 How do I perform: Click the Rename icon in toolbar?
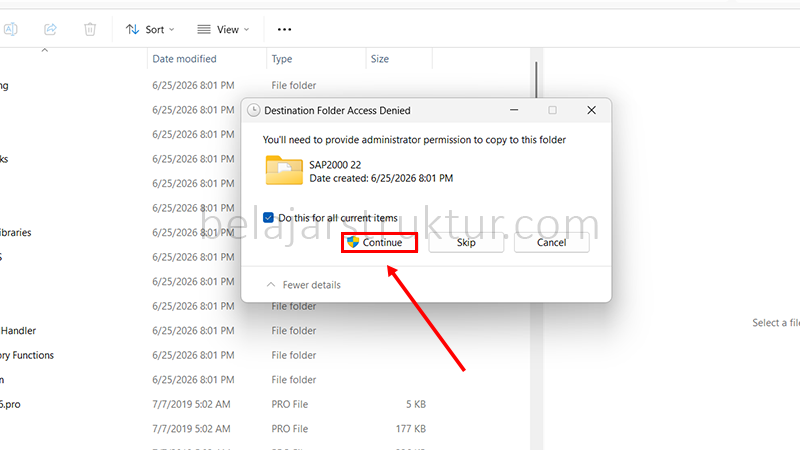click(10, 29)
